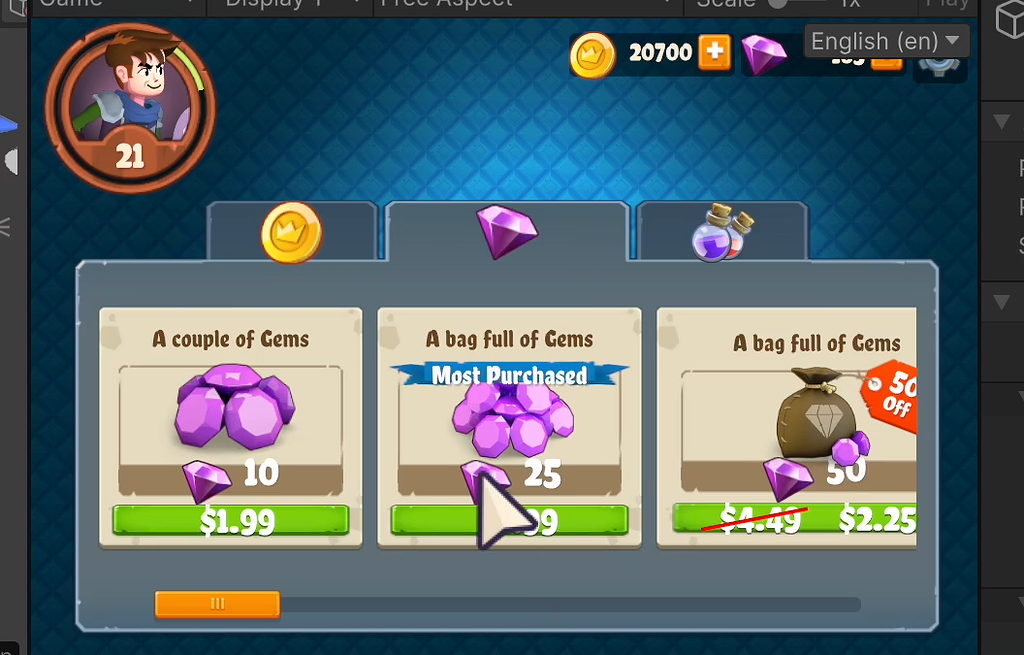The height and width of the screenshot is (655, 1024).
Task: Click the 3D cube icon at top right
Action: (1010, 19)
